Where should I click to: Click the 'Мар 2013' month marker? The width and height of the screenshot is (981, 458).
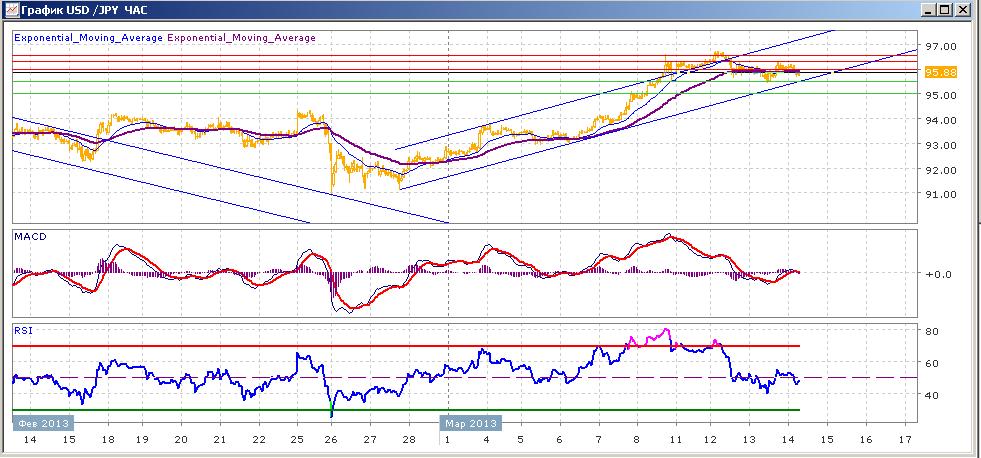pyautogui.click(x=470, y=422)
